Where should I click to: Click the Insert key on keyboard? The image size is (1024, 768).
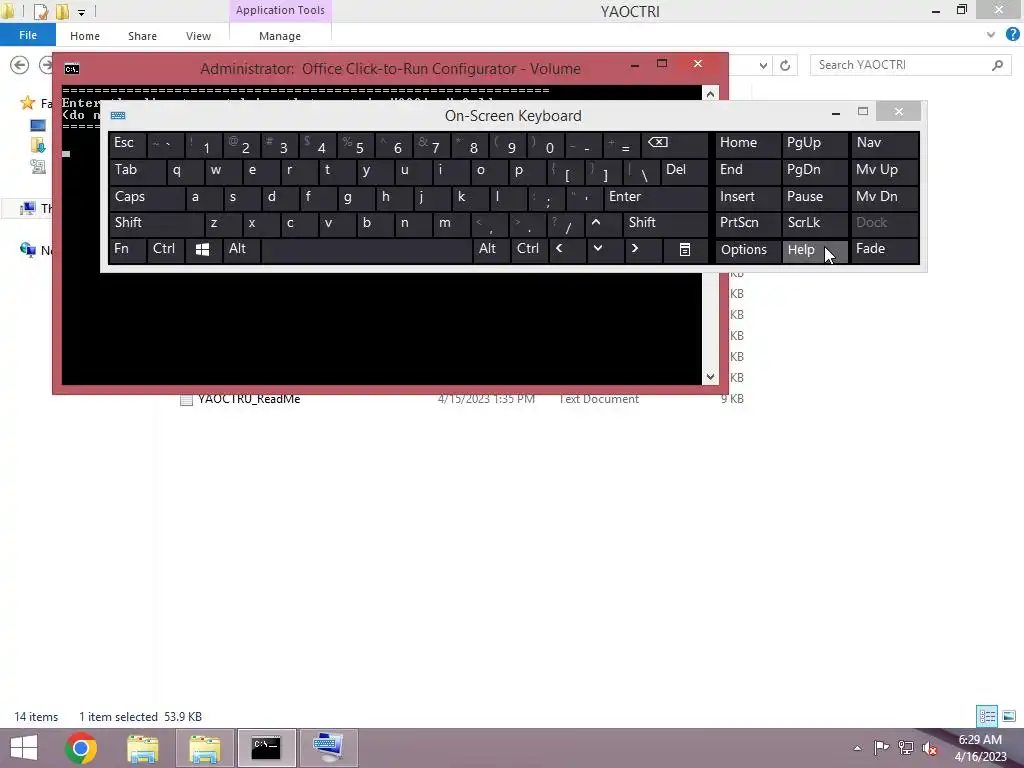coord(747,198)
